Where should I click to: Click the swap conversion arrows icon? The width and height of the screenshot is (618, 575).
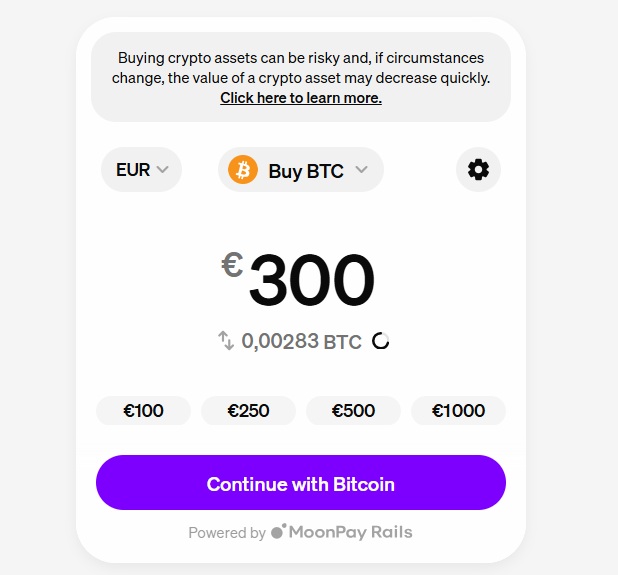(x=226, y=341)
